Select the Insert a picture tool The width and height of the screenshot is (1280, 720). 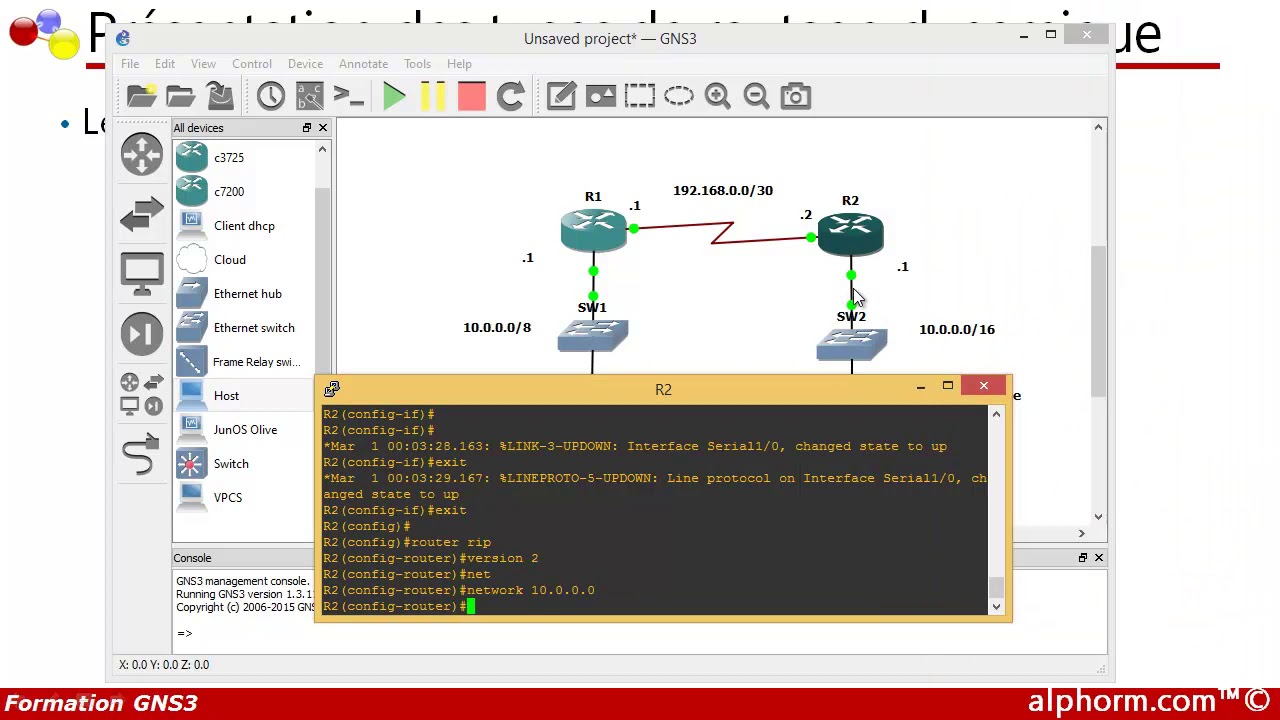click(x=600, y=96)
